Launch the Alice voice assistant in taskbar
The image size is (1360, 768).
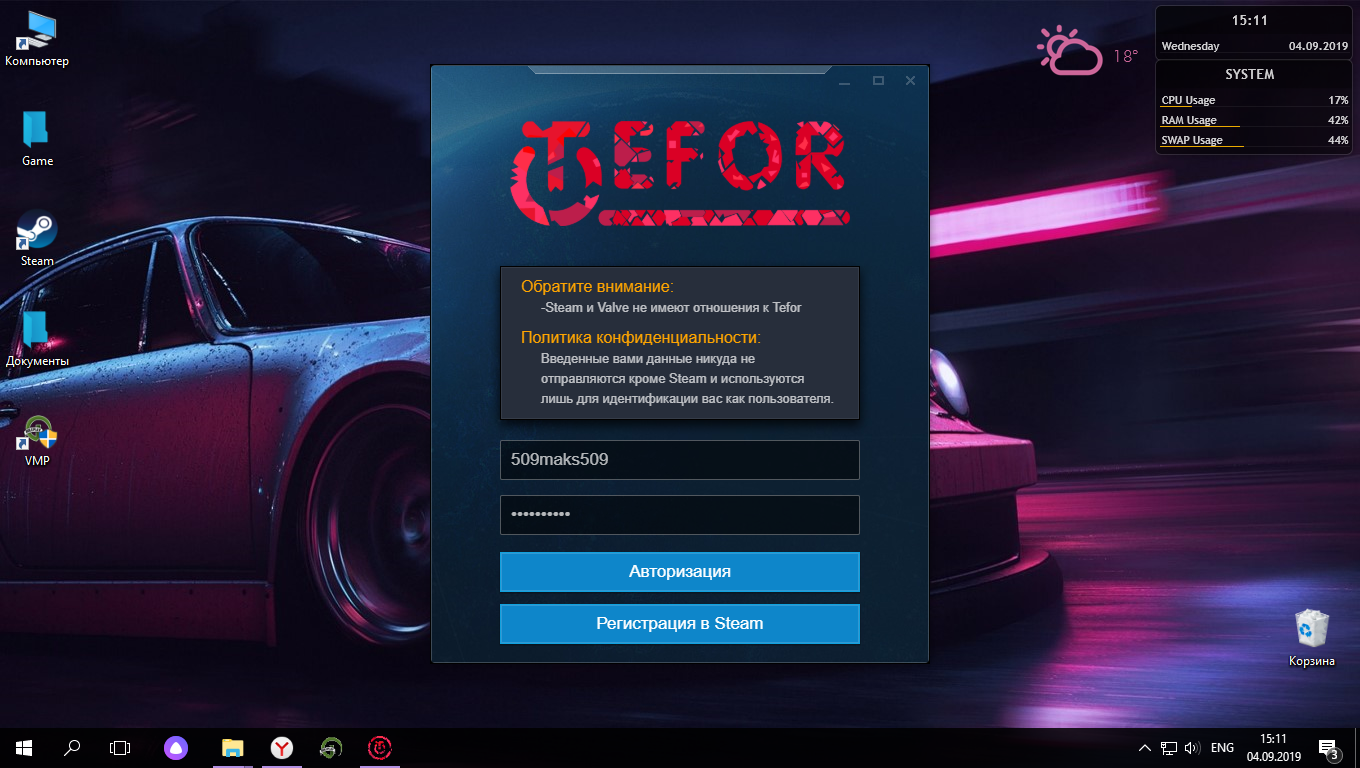click(x=175, y=747)
